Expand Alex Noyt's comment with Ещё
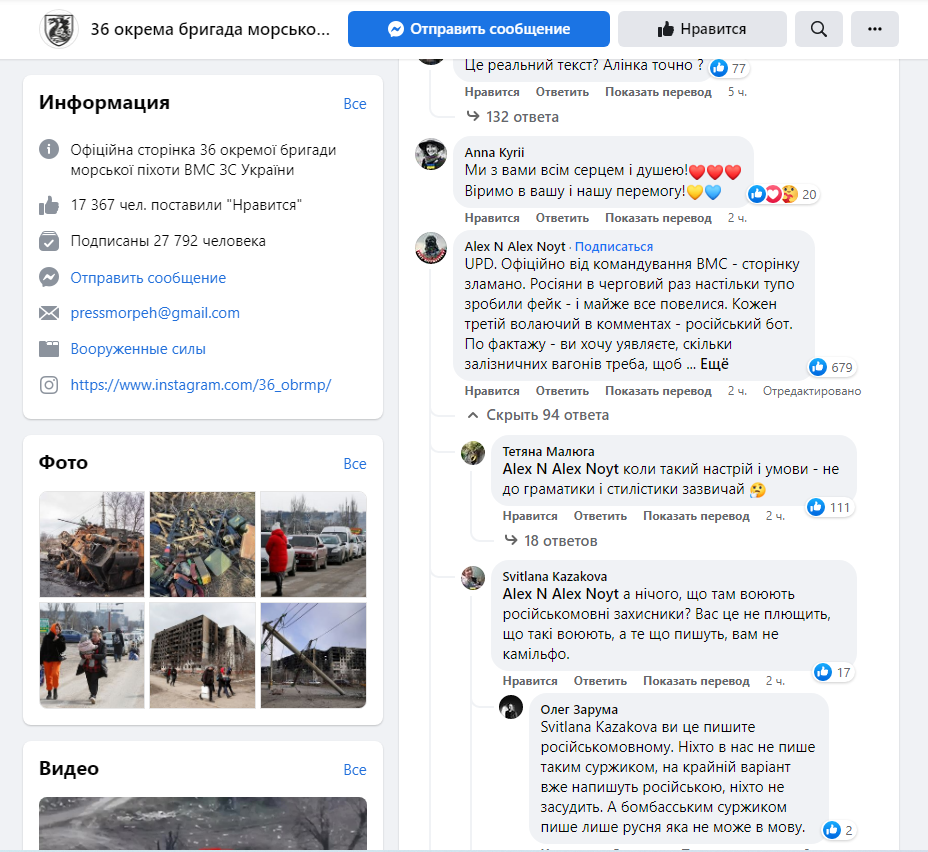 pos(714,364)
